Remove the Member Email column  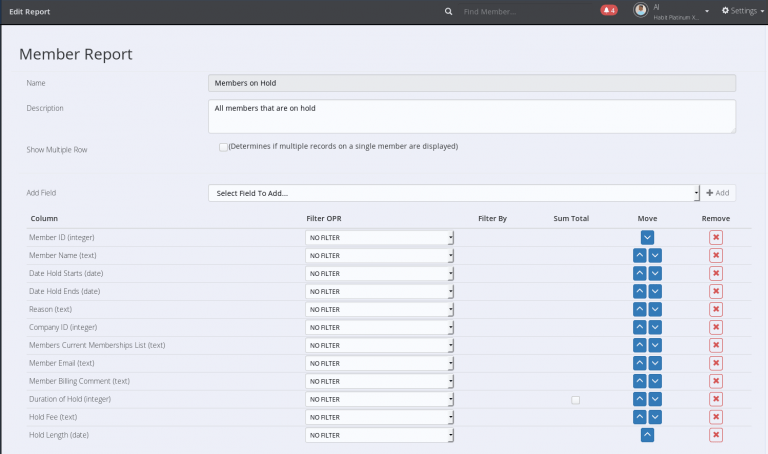pyautogui.click(x=716, y=363)
